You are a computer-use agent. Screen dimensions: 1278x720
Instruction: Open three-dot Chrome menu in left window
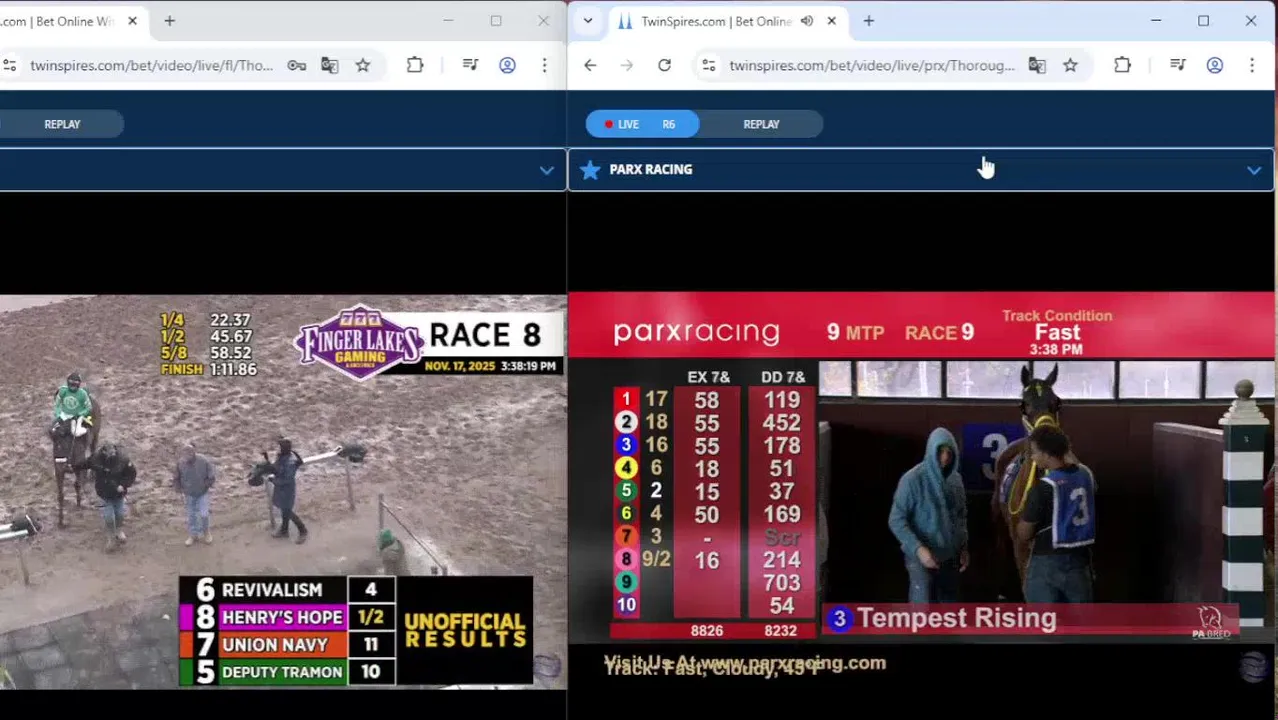544,65
